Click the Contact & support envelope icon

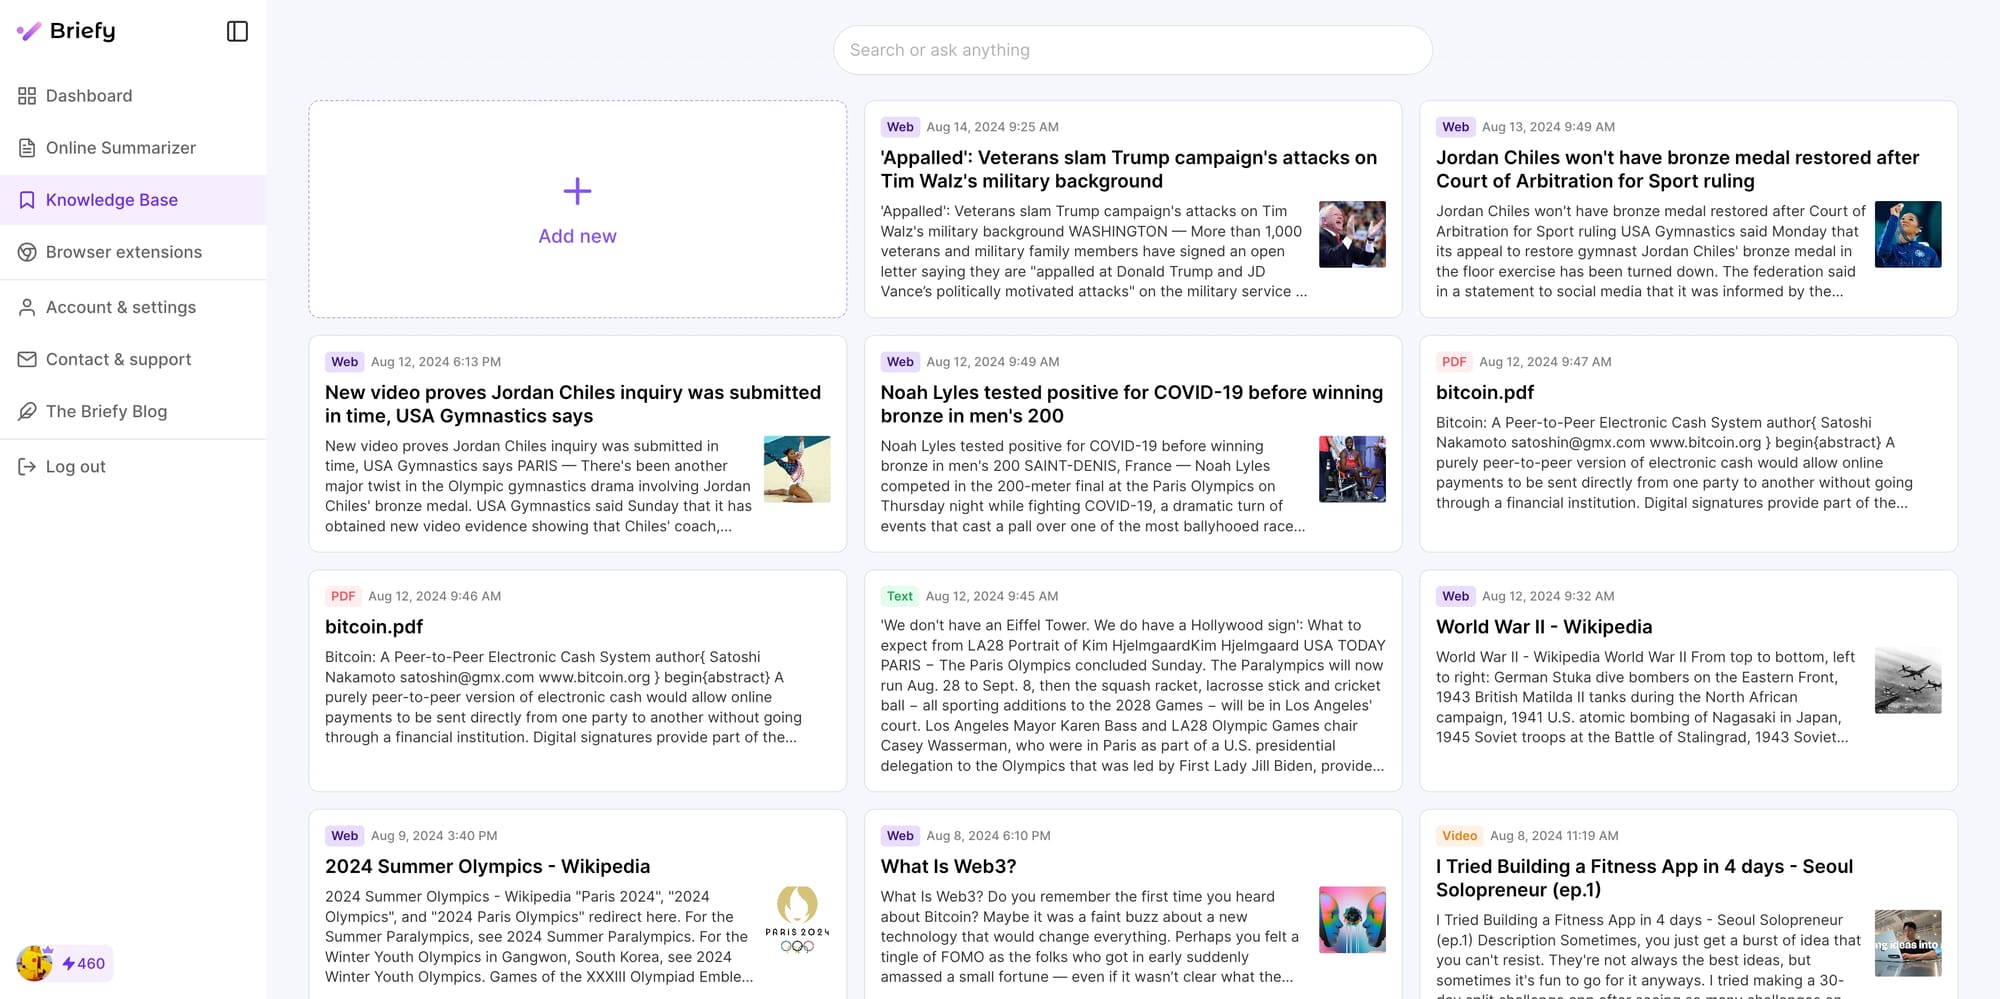[27, 359]
